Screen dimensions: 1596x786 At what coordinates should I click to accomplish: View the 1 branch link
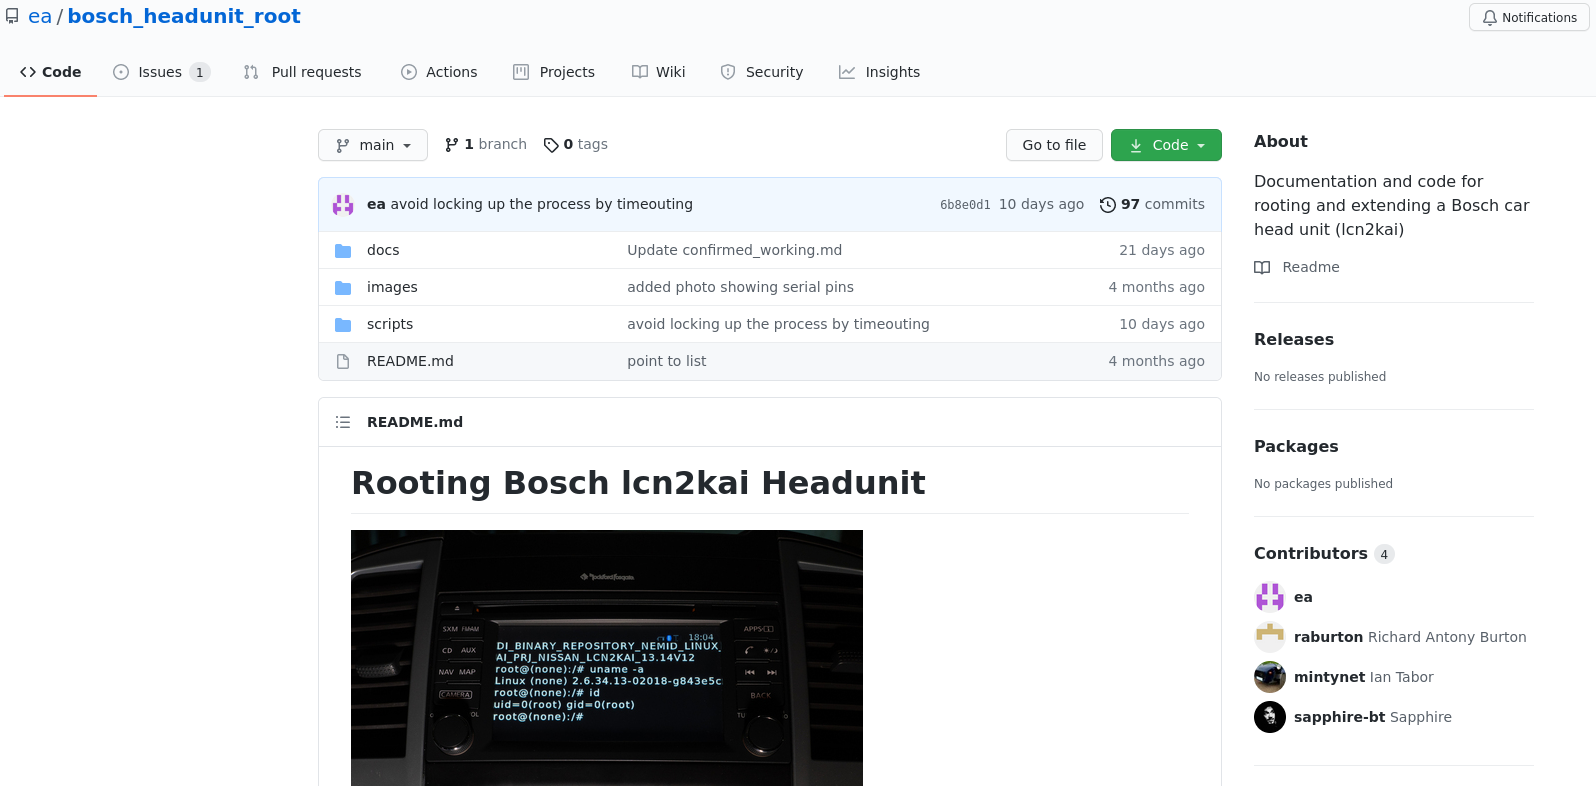click(x=486, y=145)
